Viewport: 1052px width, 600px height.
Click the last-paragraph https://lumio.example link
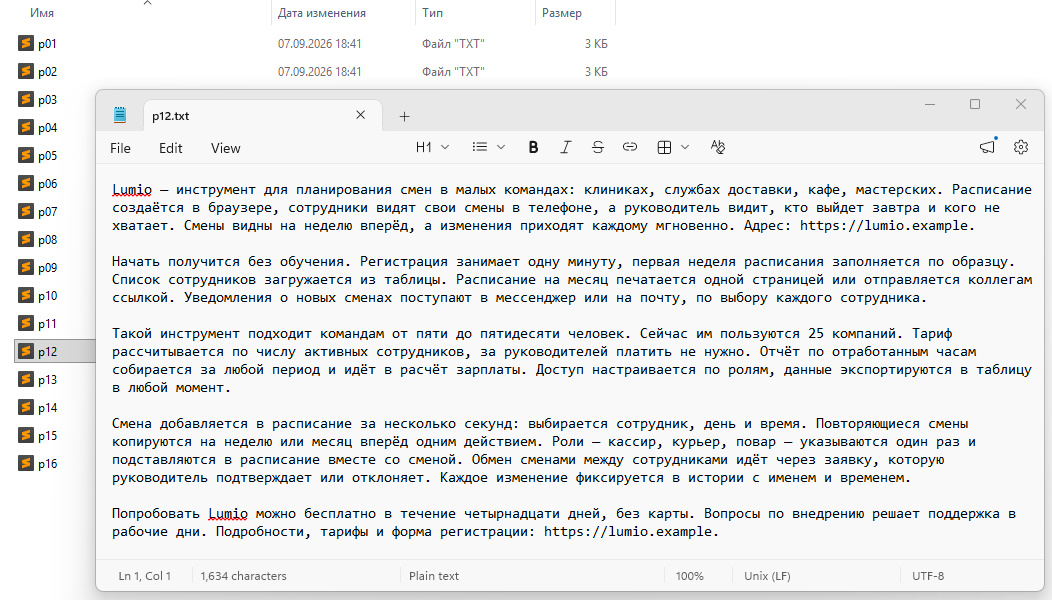pyautogui.click(x=627, y=532)
